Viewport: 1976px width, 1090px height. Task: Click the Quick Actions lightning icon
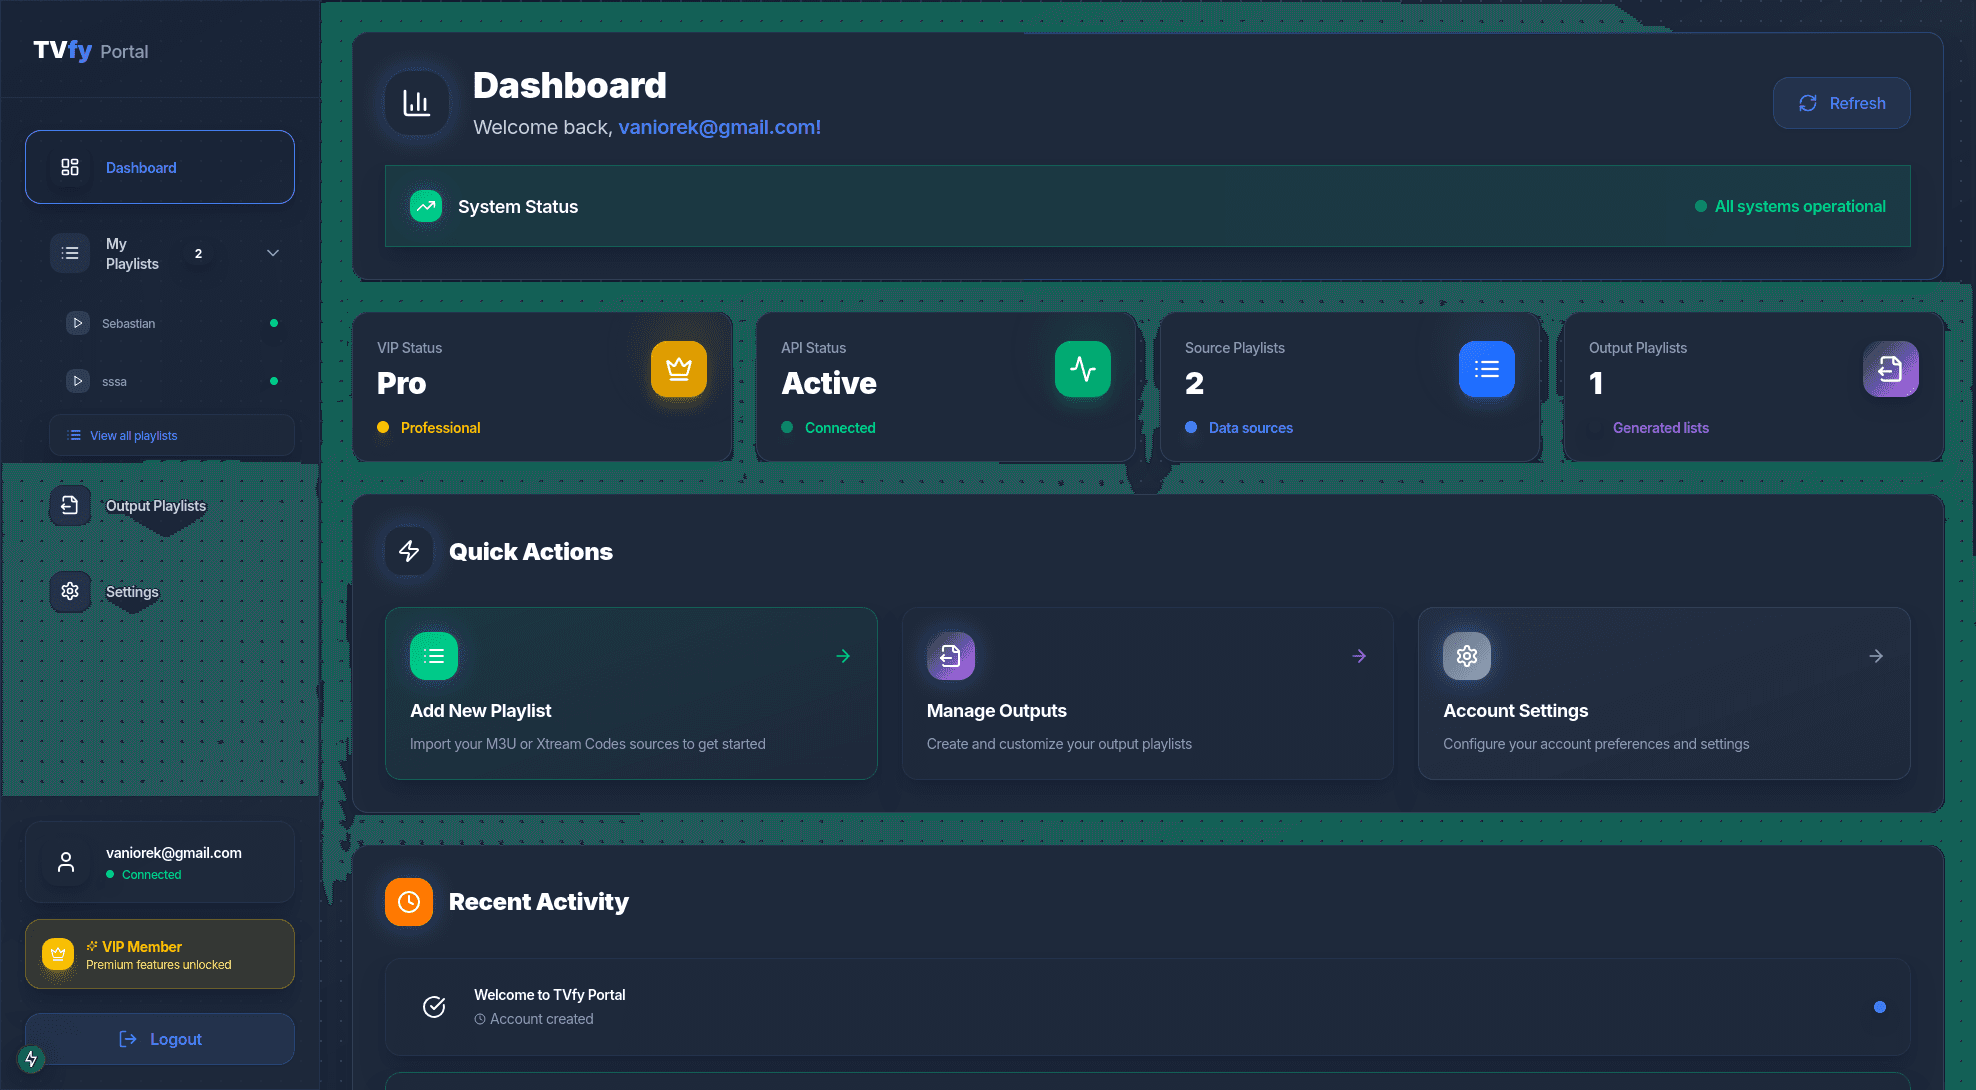(409, 551)
